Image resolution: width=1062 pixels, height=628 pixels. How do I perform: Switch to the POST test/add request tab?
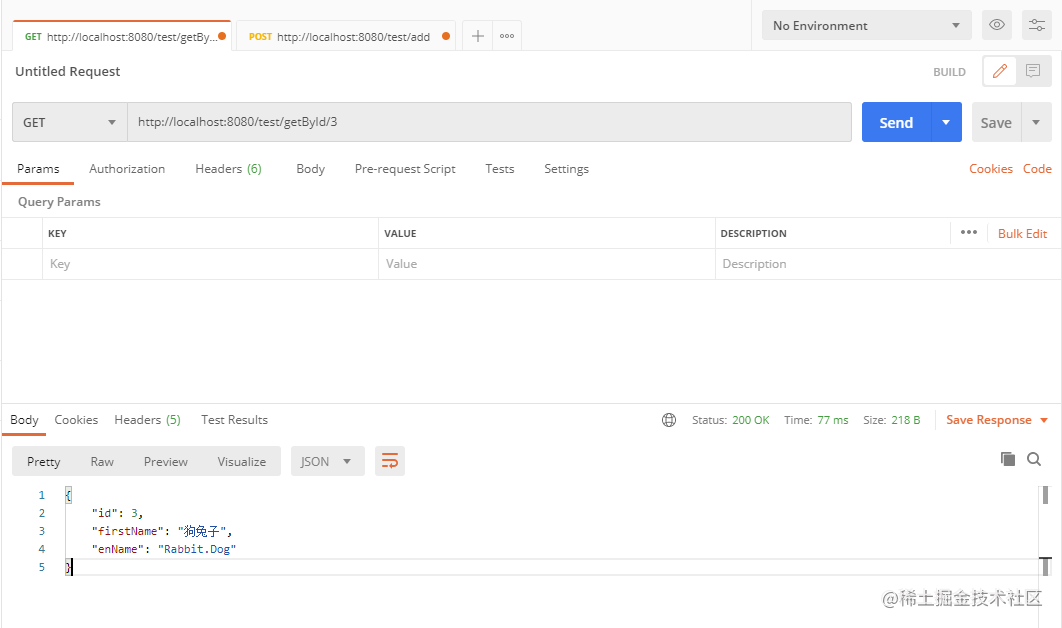click(x=345, y=37)
